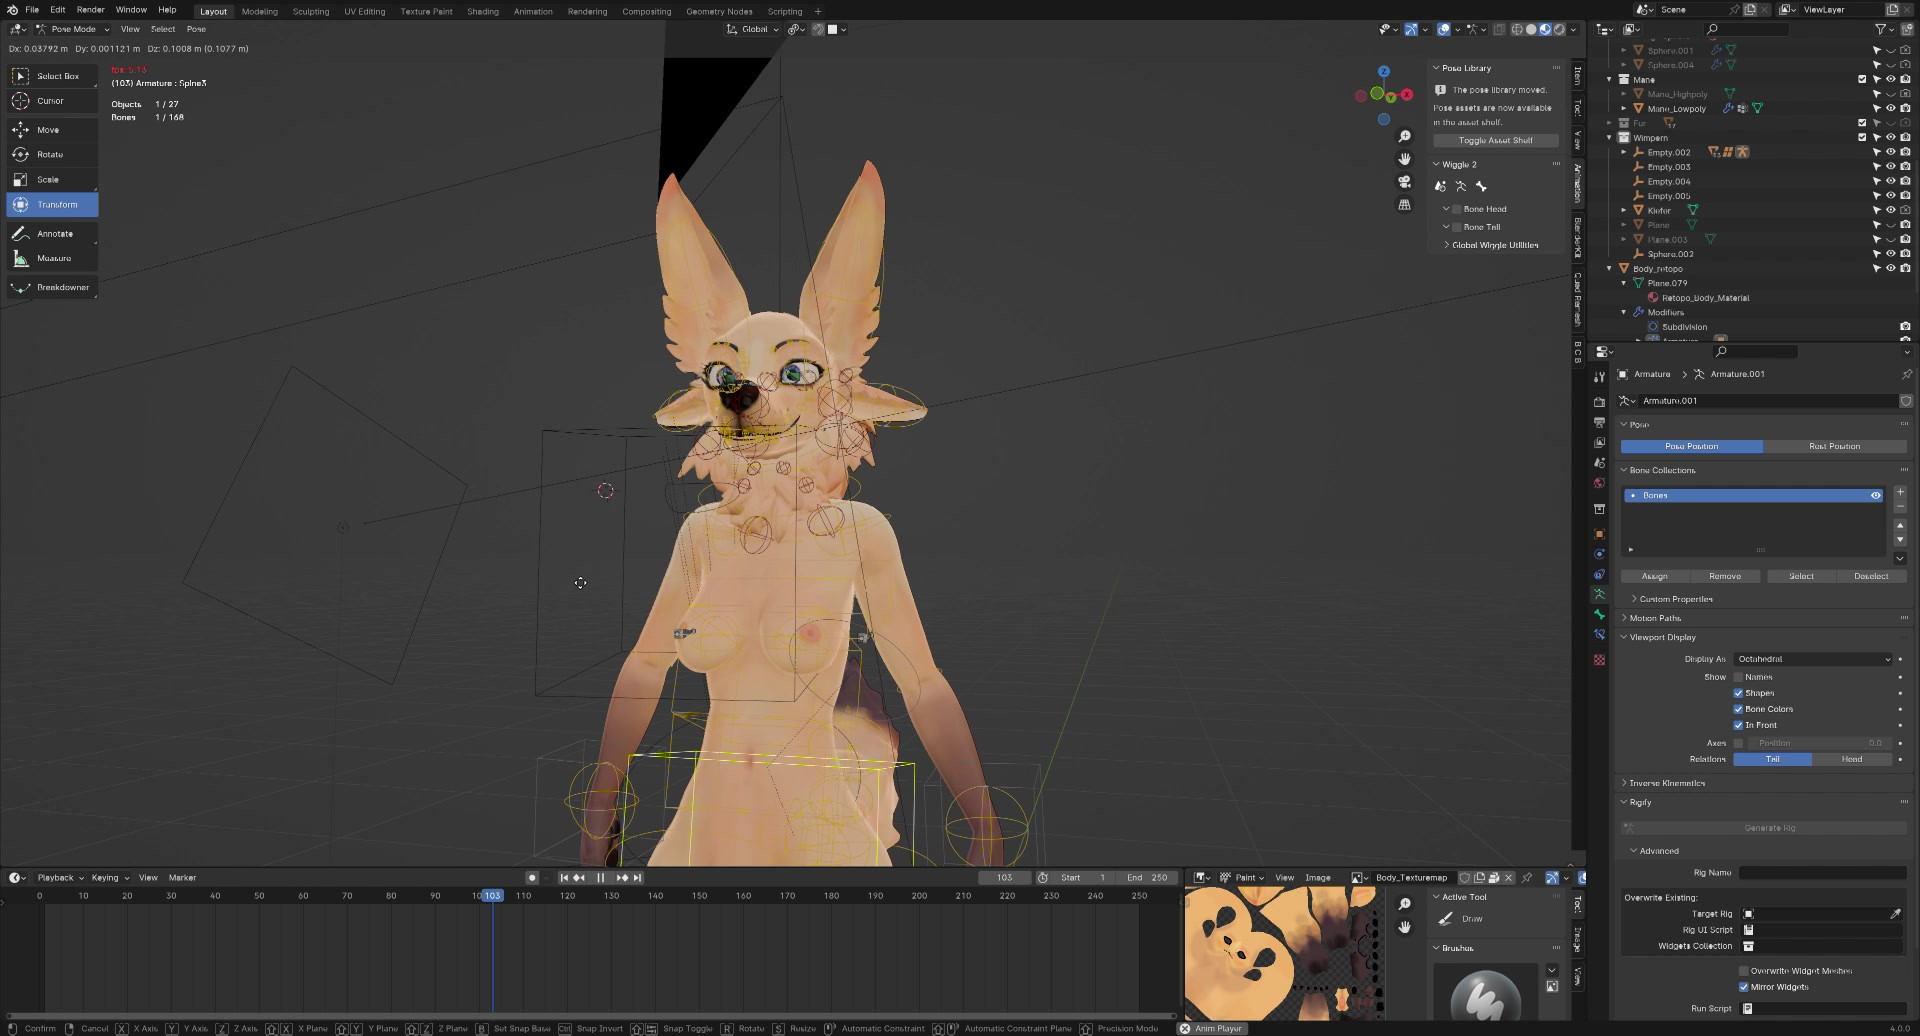
Task: Expand the Motion Paths section
Action: click(x=1655, y=618)
